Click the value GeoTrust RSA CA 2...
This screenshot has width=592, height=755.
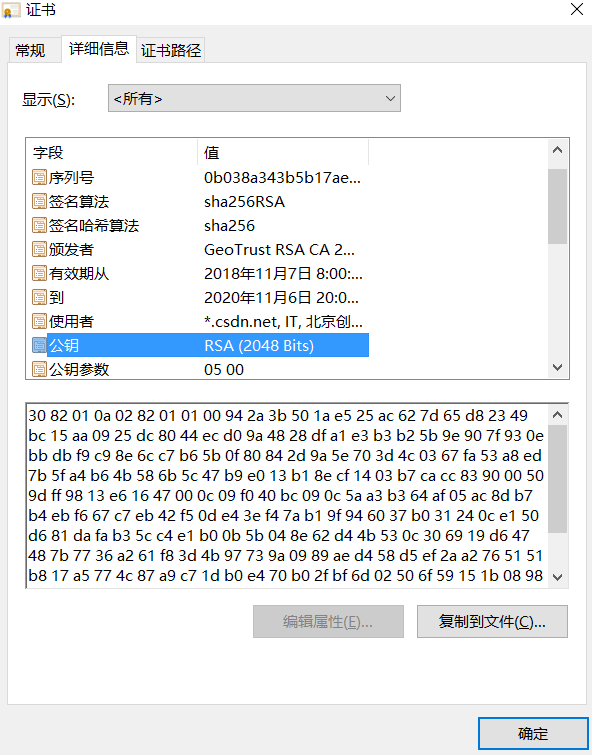click(x=279, y=250)
